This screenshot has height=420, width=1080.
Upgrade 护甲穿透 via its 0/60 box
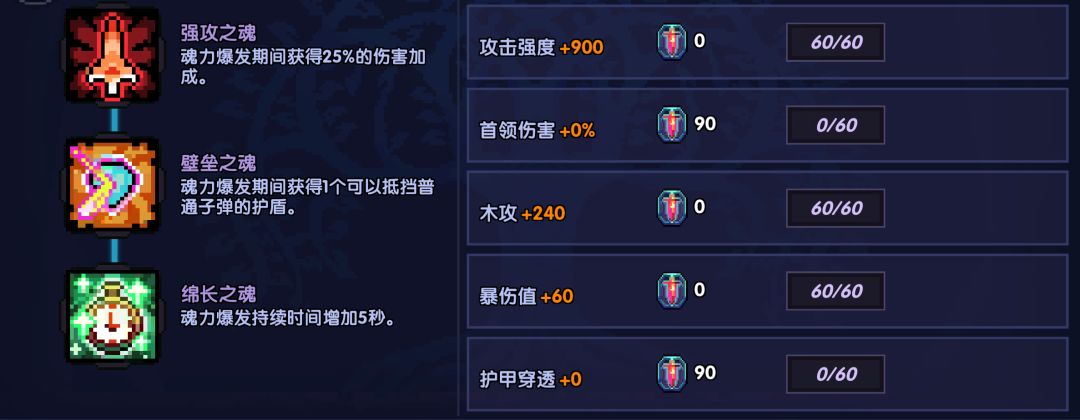point(836,374)
